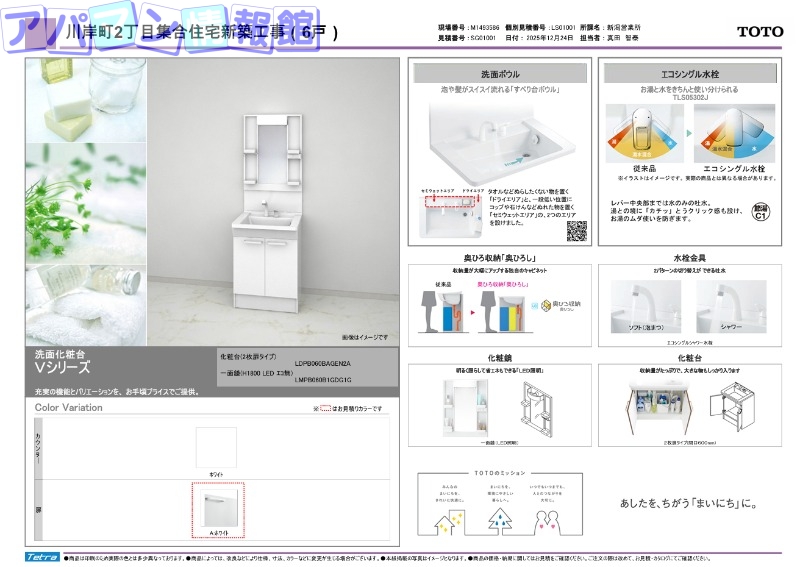Click the Color Variation heading
800x567 pixels.
point(68,407)
